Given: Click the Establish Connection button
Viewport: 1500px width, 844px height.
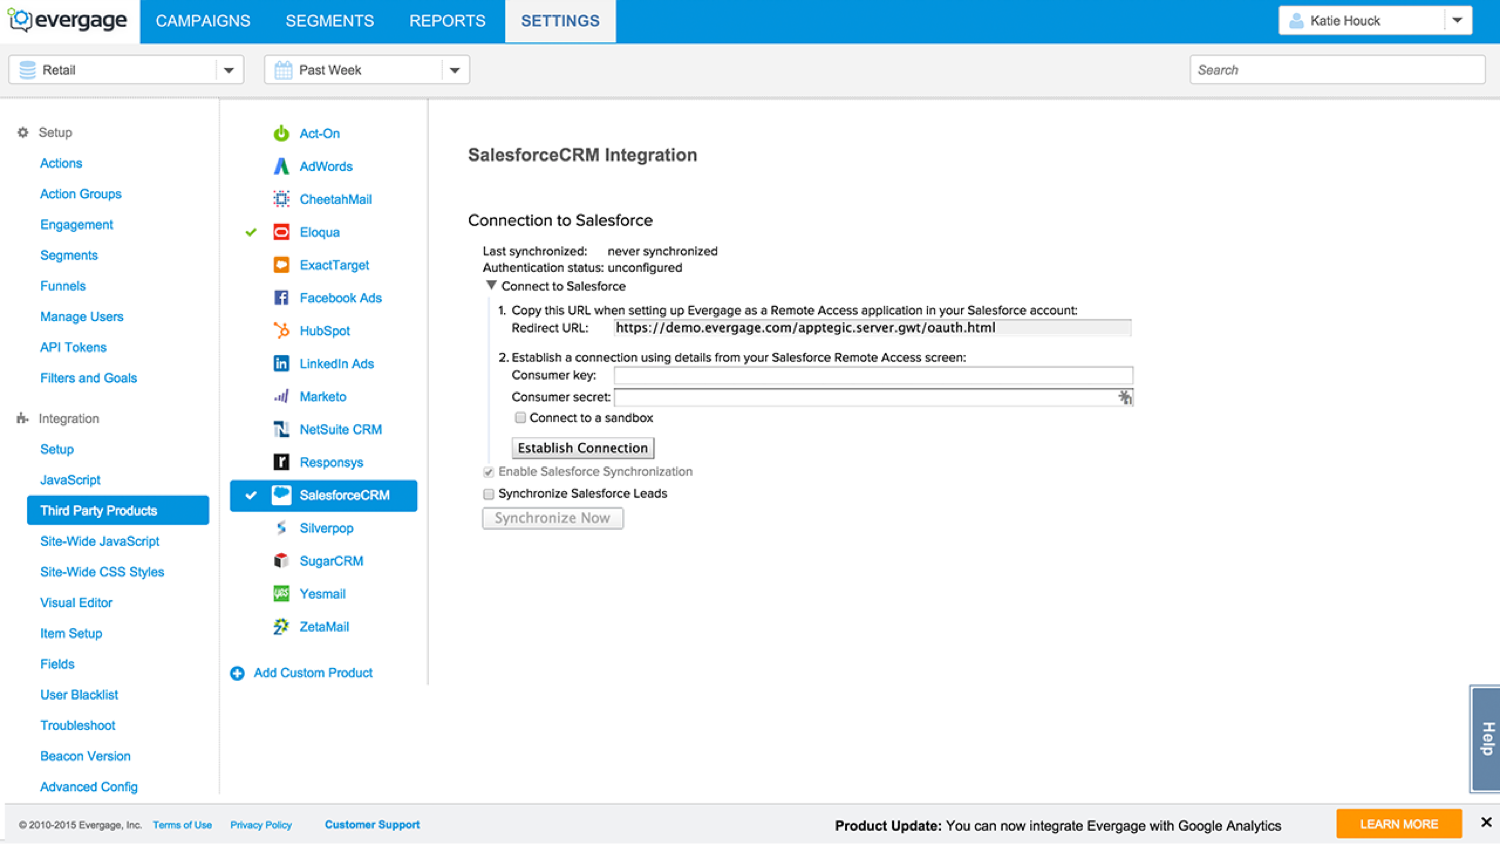Looking at the screenshot, I should [x=583, y=447].
